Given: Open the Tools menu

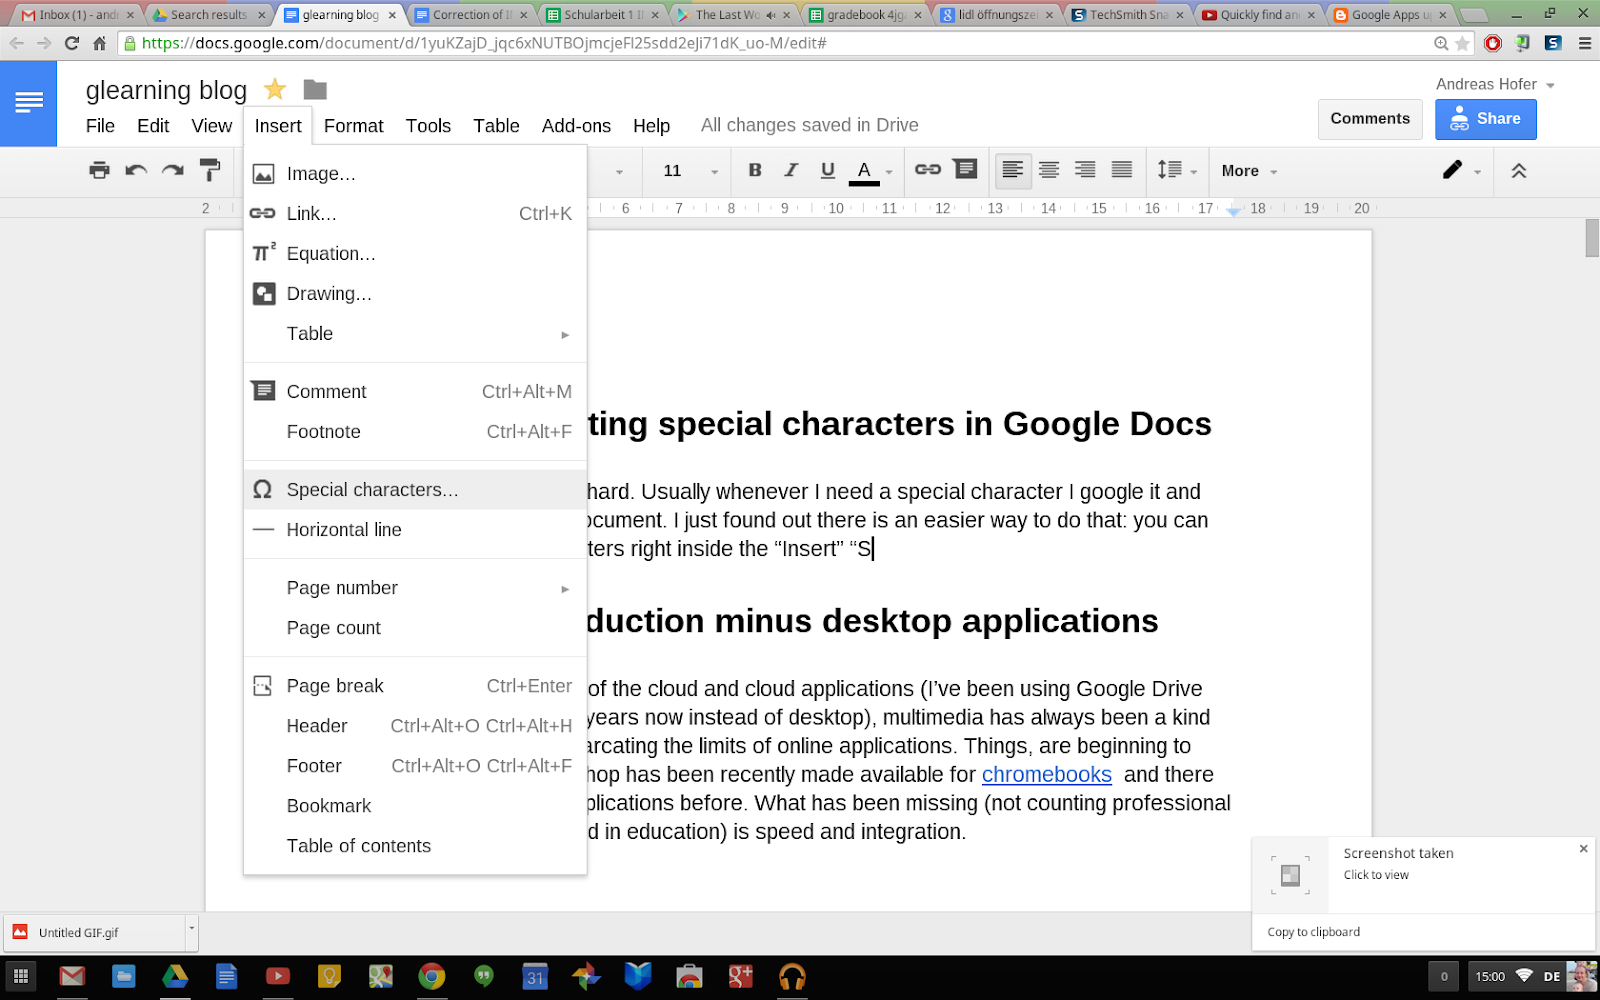Looking at the screenshot, I should pyautogui.click(x=428, y=126).
